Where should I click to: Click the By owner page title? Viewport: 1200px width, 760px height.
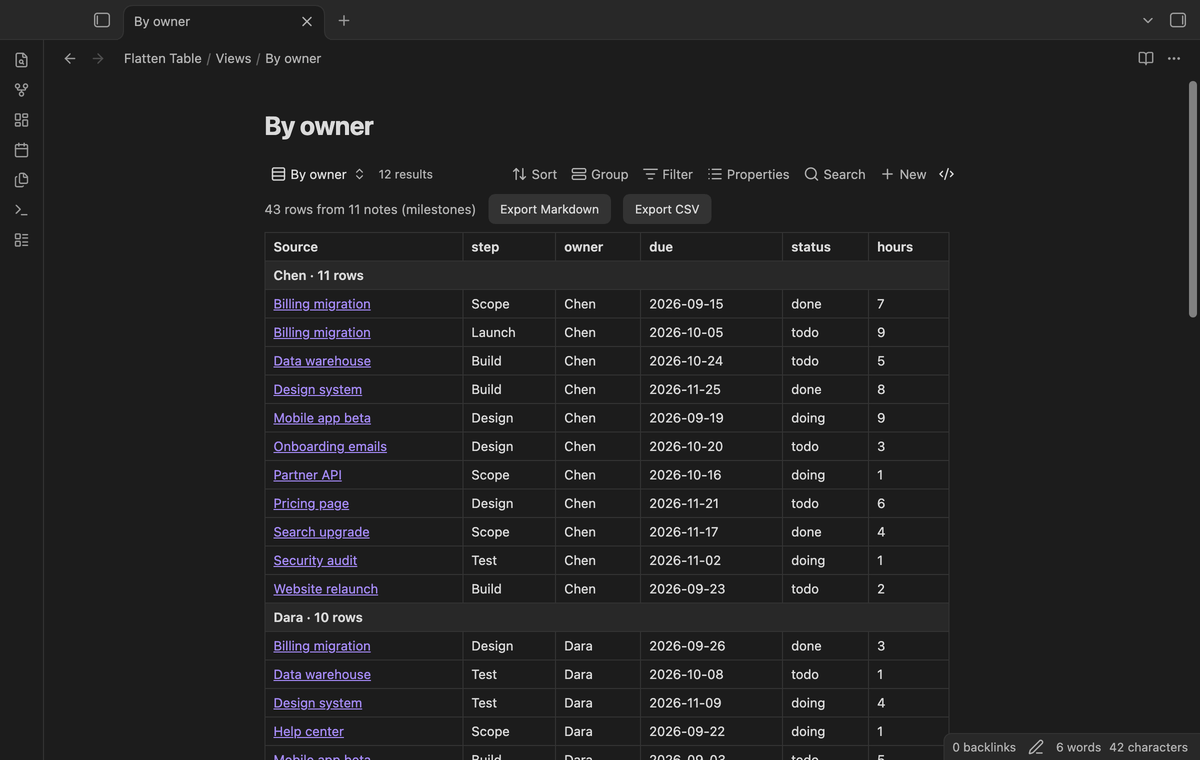319,126
